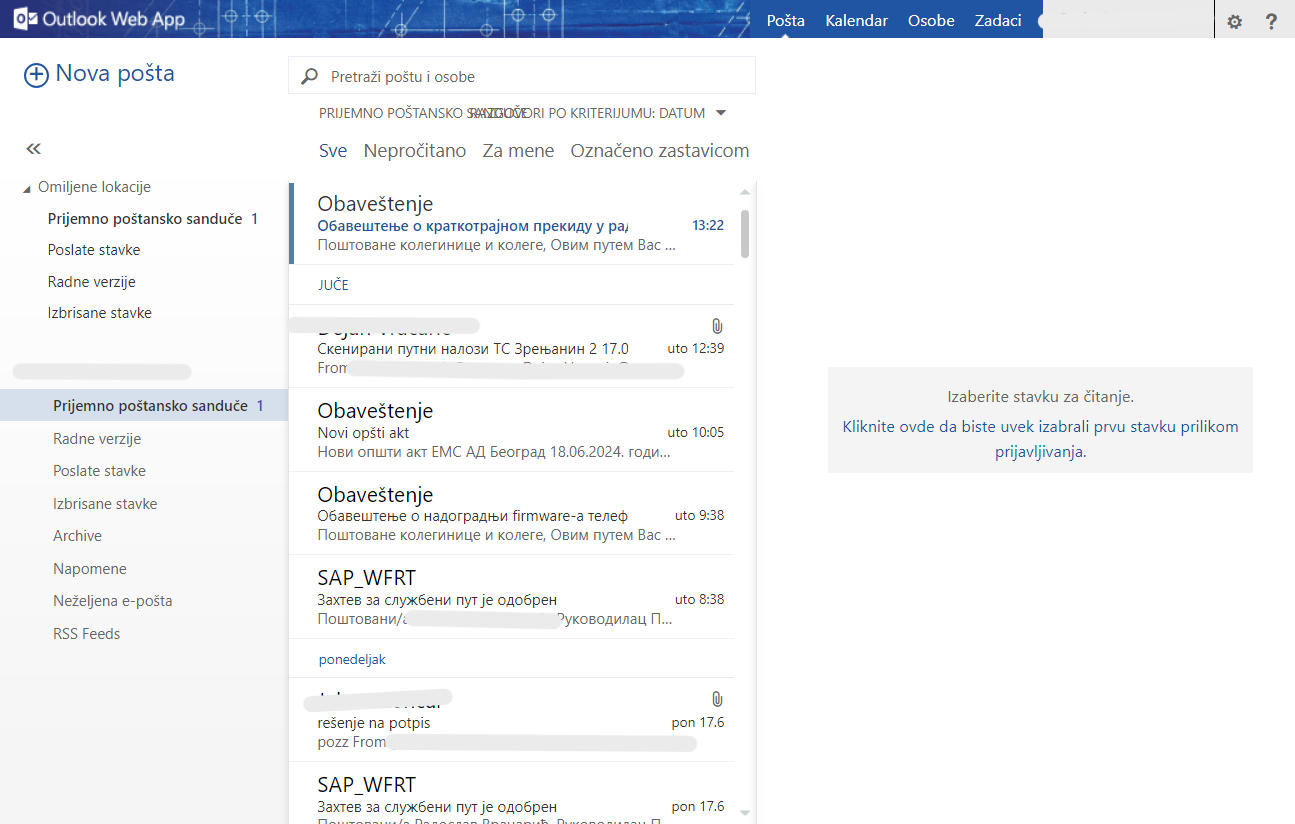Select mailbox Prijemno poštansko sanduče folder
Image resolution: width=1295 pixels, height=824 pixels.
tap(144, 405)
